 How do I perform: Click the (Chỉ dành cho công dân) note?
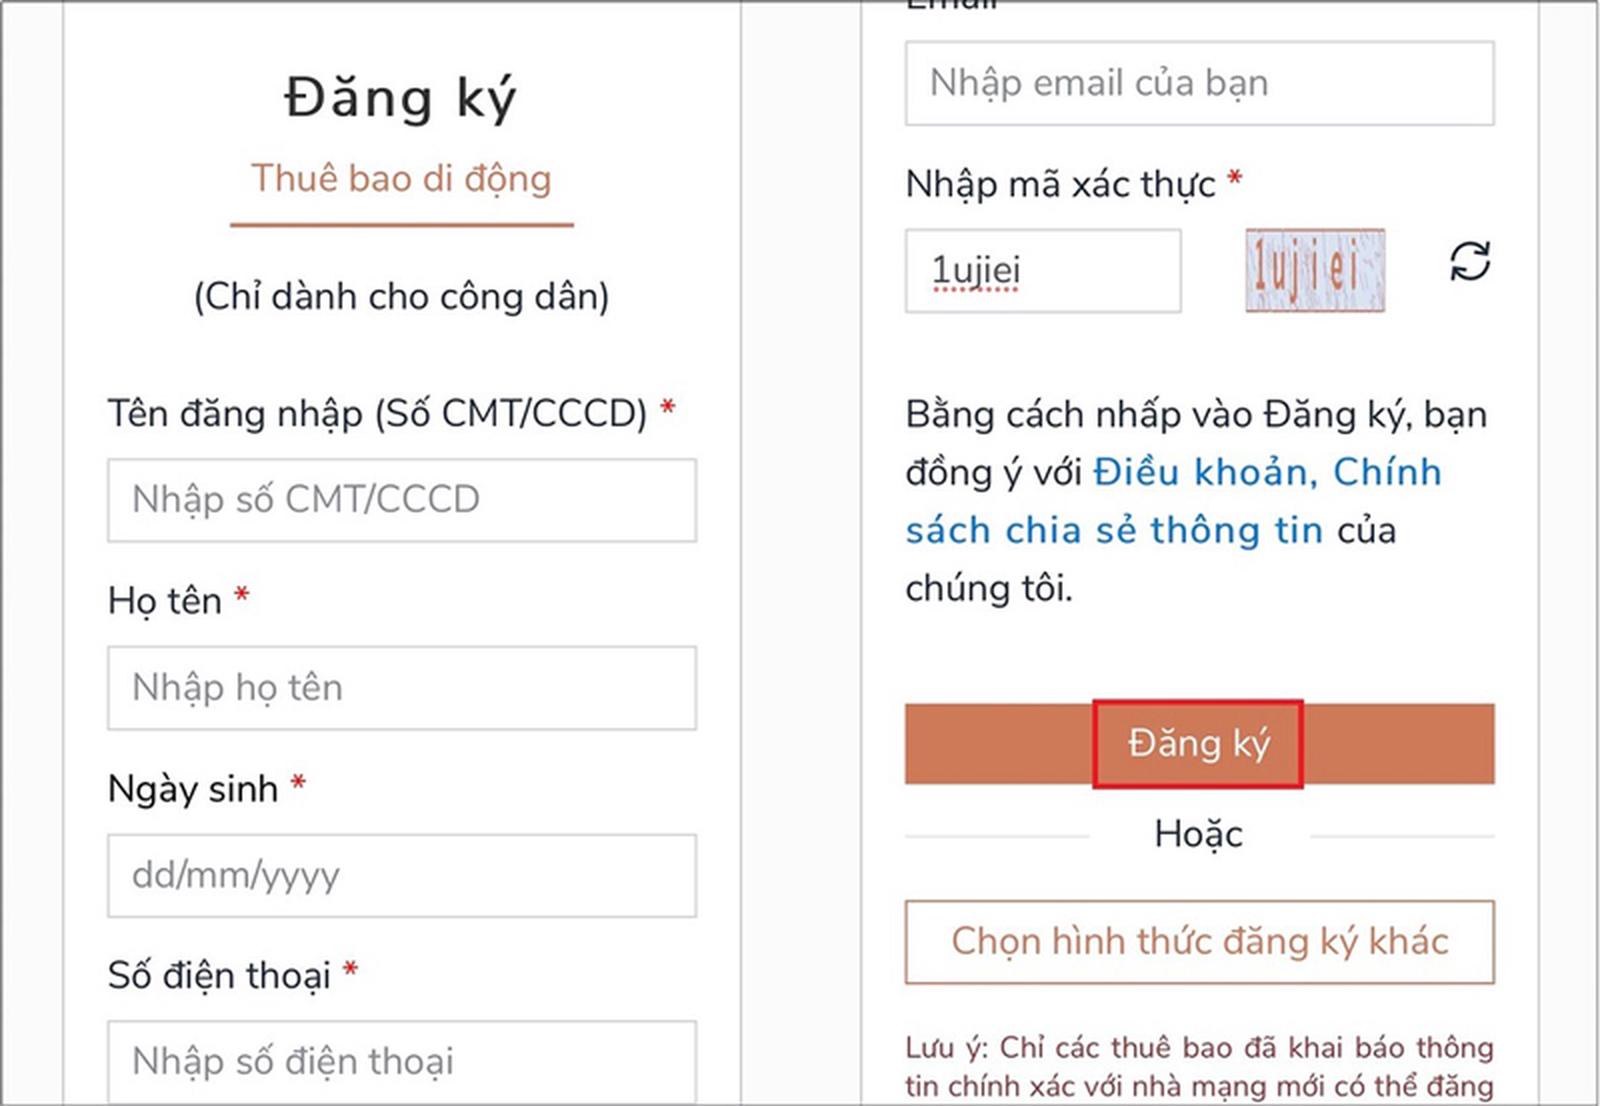[401, 297]
